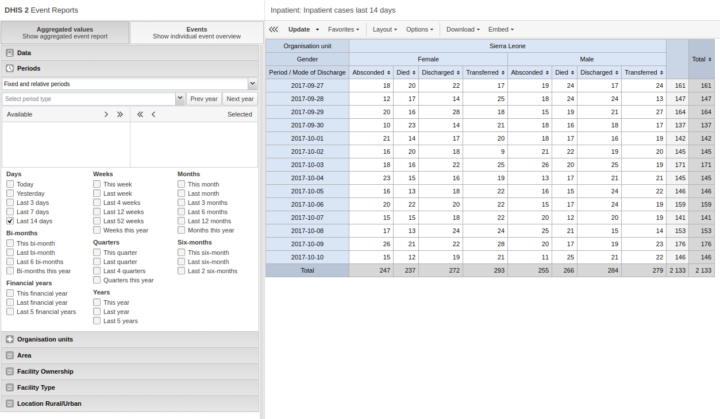Check Last 5 financial years checkbox
The width and height of the screenshot is (720, 419).
[10, 311]
